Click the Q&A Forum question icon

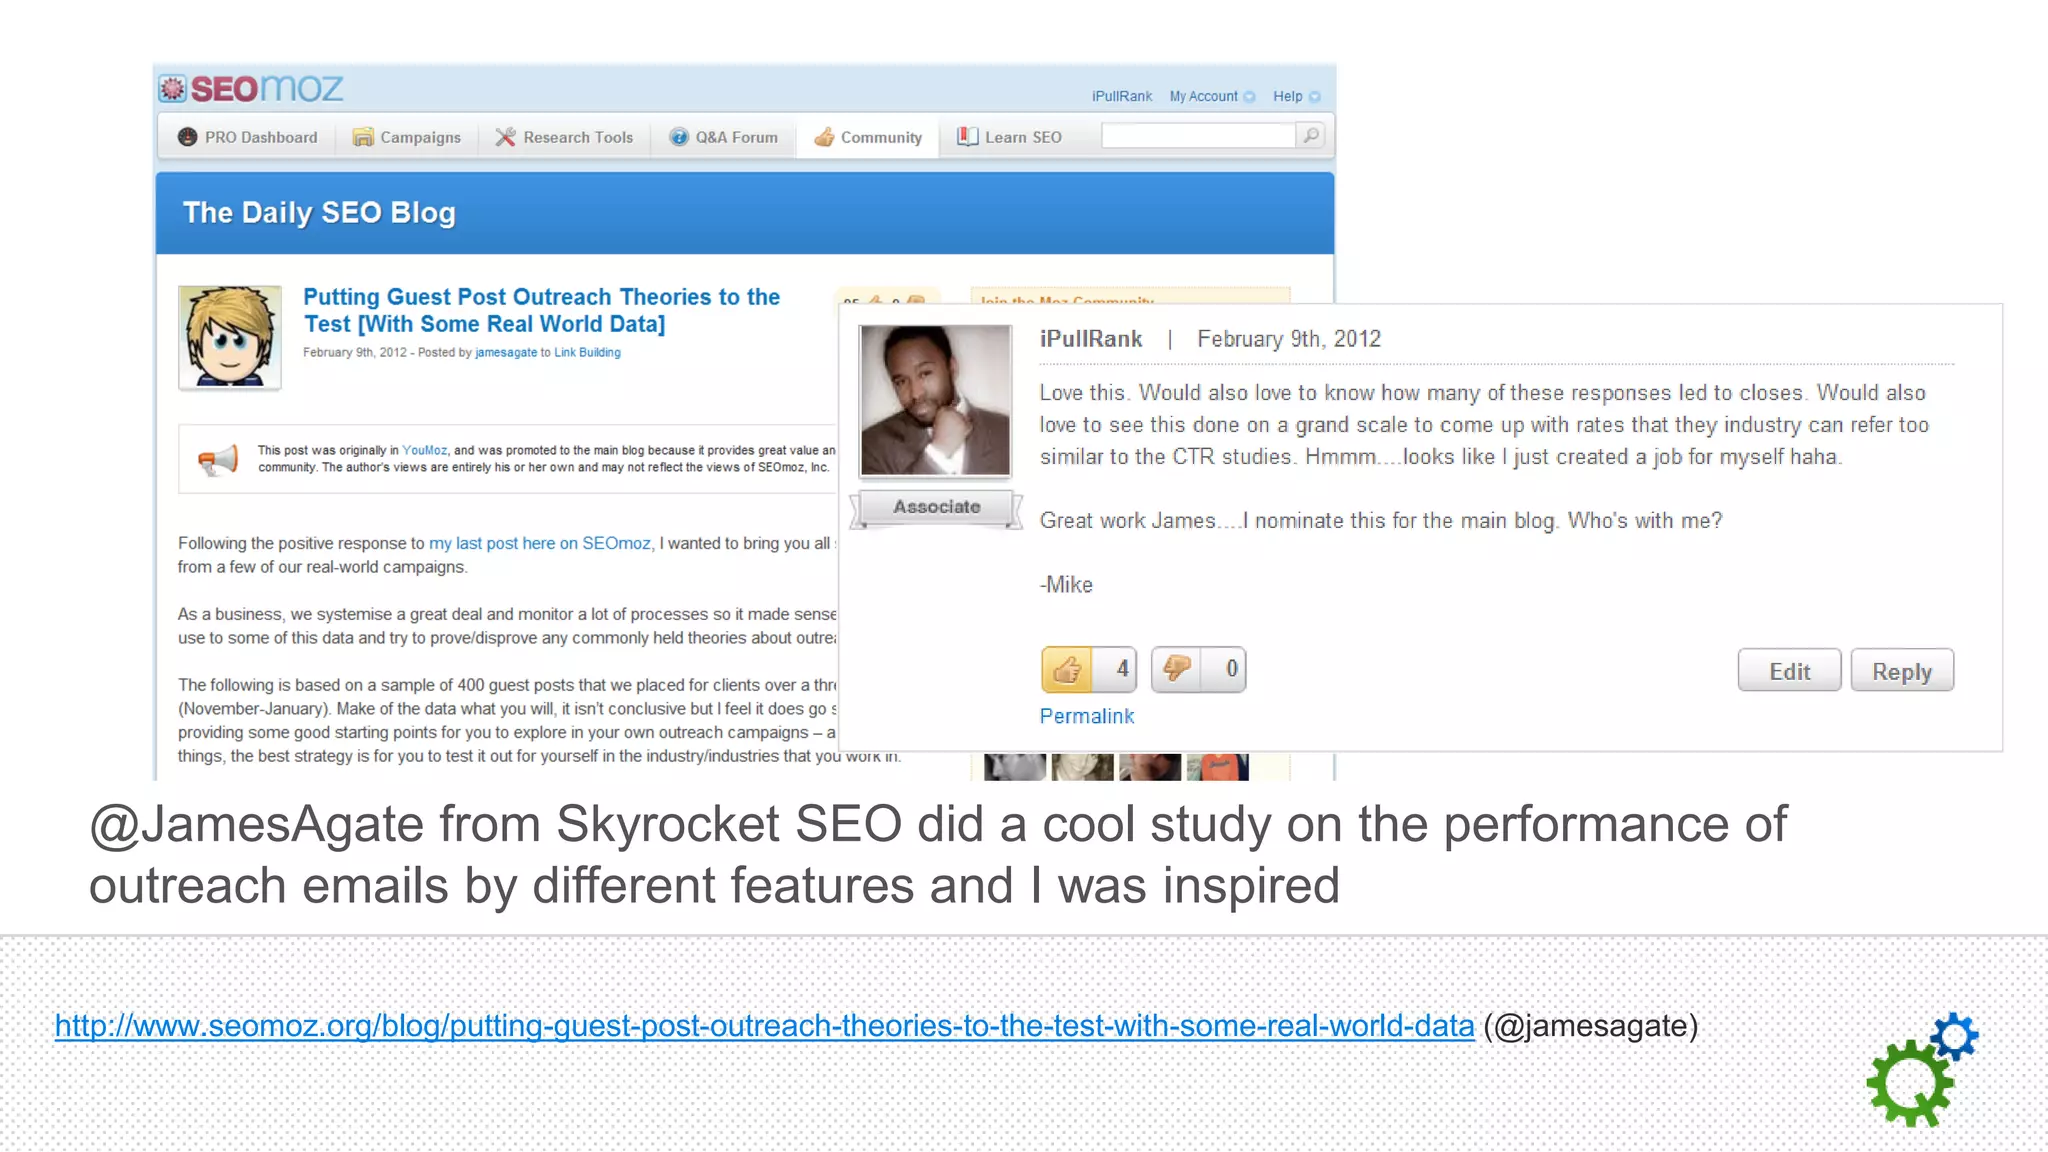tap(679, 137)
